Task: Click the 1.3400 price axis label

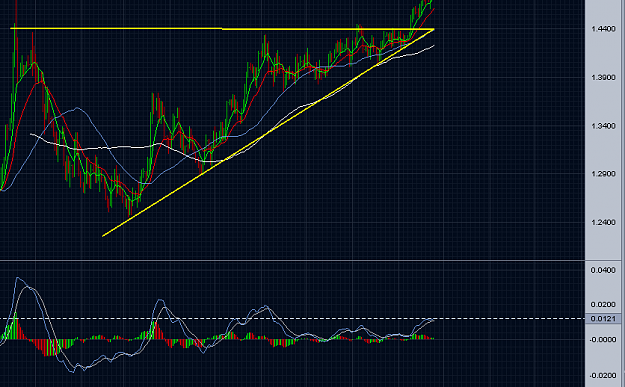Action: click(603, 126)
